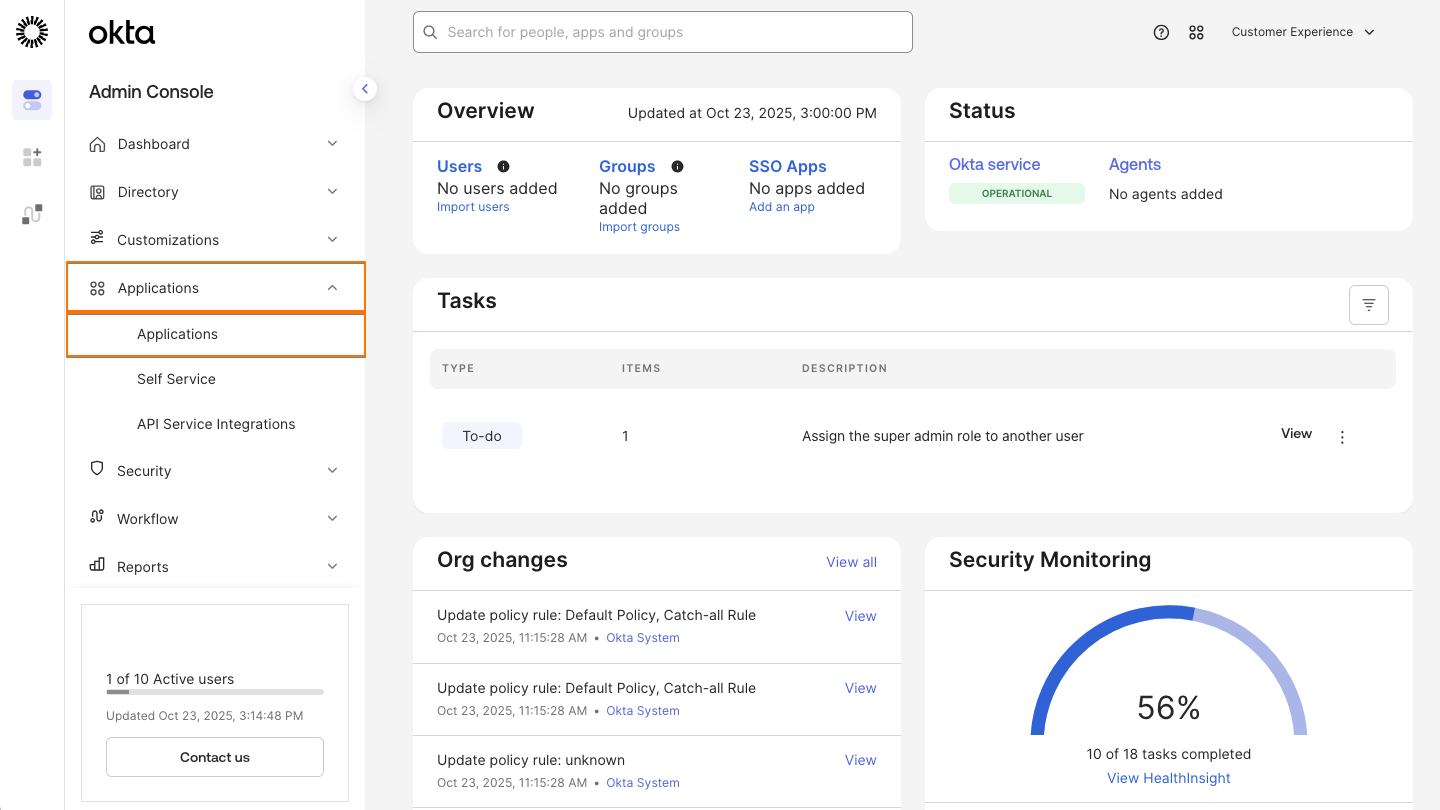Open the Import users link
Viewport: 1440px width, 810px height.
click(x=473, y=207)
